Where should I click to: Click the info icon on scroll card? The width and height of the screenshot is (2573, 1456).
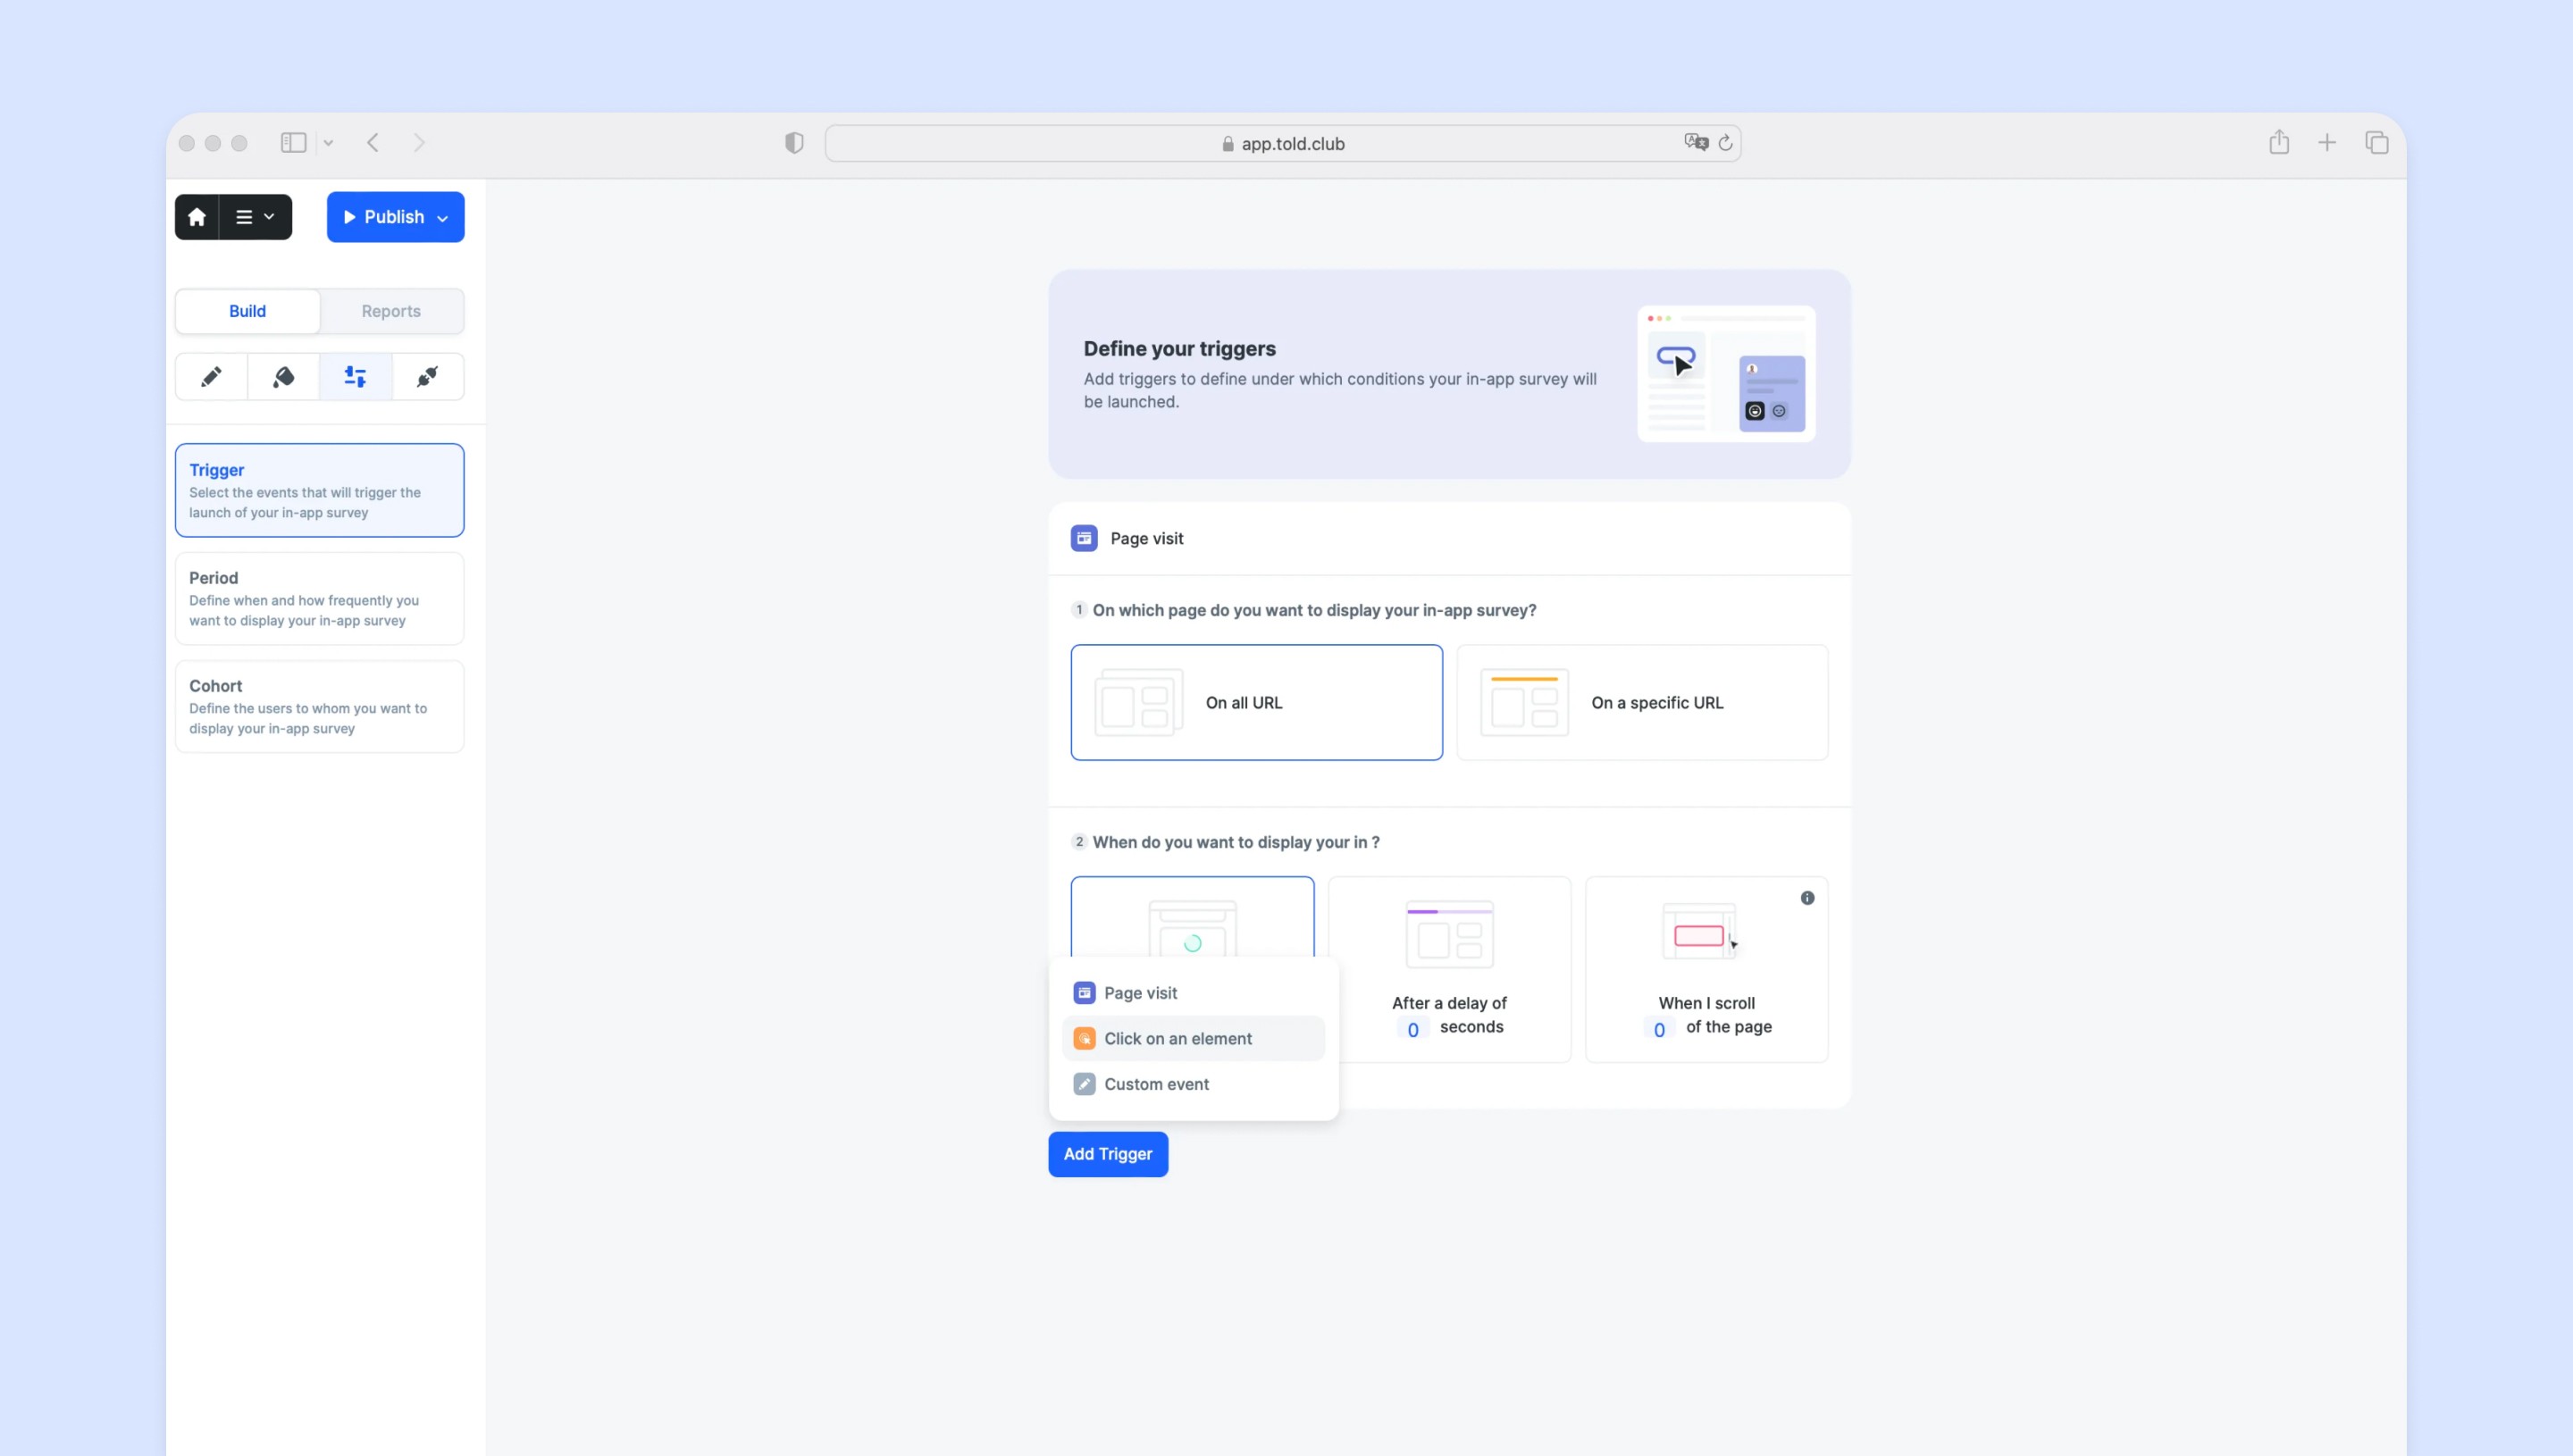click(x=1807, y=898)
